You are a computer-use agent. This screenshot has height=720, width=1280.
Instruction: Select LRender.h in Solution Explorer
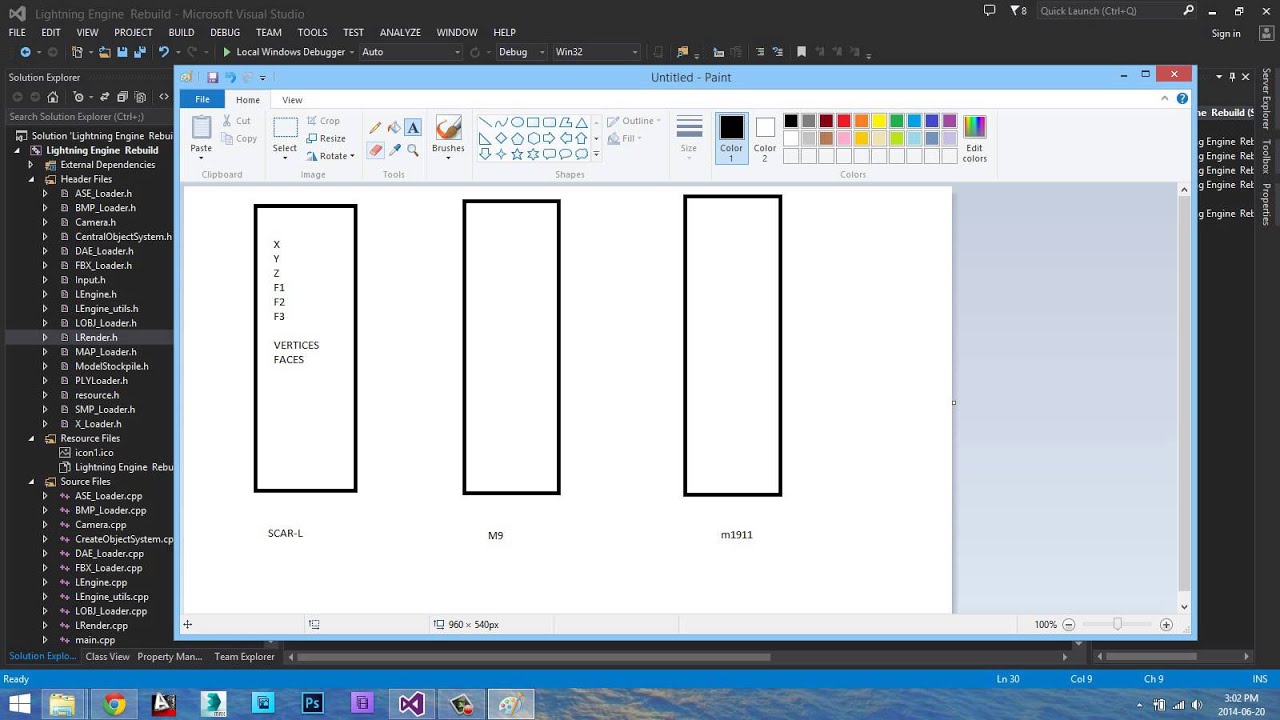[x=96, y=338]
